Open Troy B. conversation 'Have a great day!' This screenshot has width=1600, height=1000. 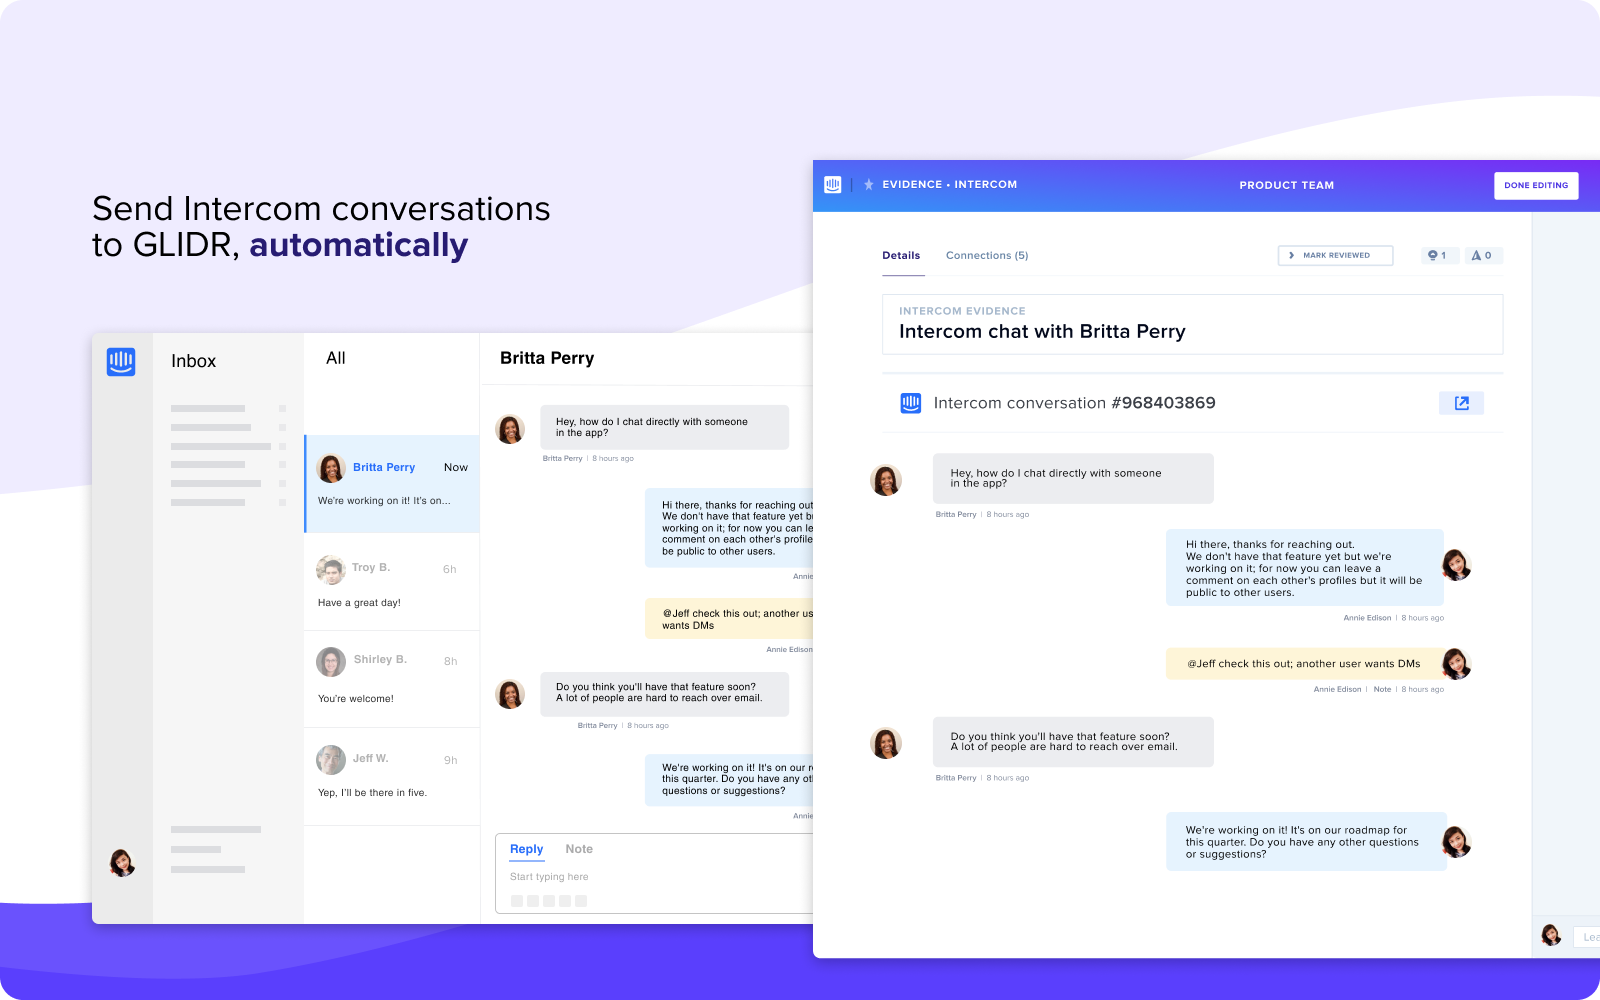point(392,582)
